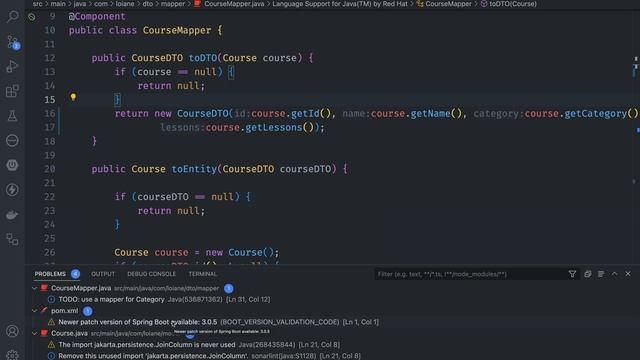Image resolution: width=640 pixels, height=360 pixels.
Task: Switch problems to table view icon
Action: tap(601, 274)
